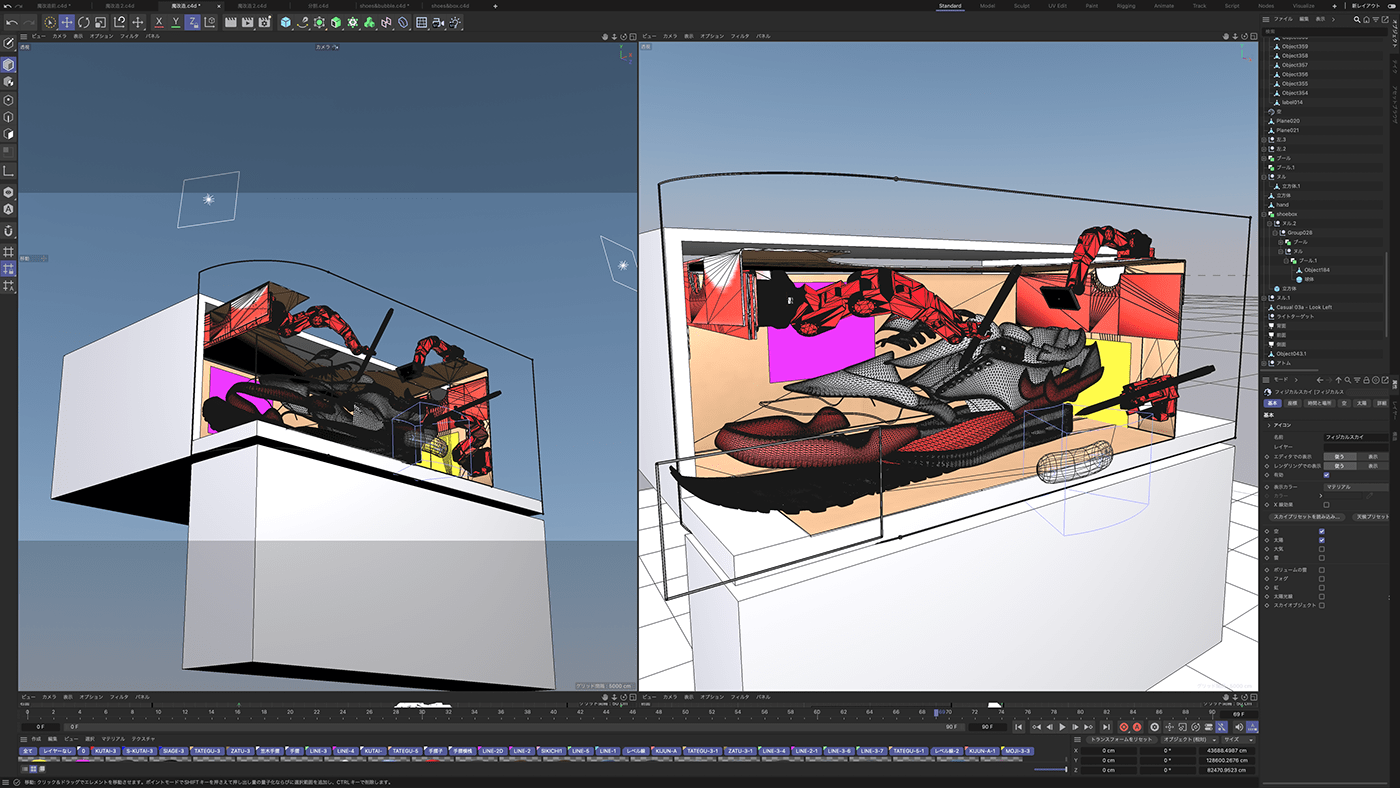Select the 大陽 tab in Attributes
This screenshot has height=788, width=1400.
(x=1361, y=403)
